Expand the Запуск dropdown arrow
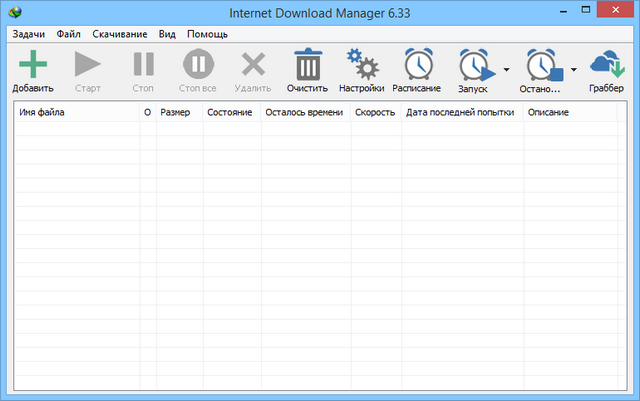640x401 pixels. coord(506,70)
